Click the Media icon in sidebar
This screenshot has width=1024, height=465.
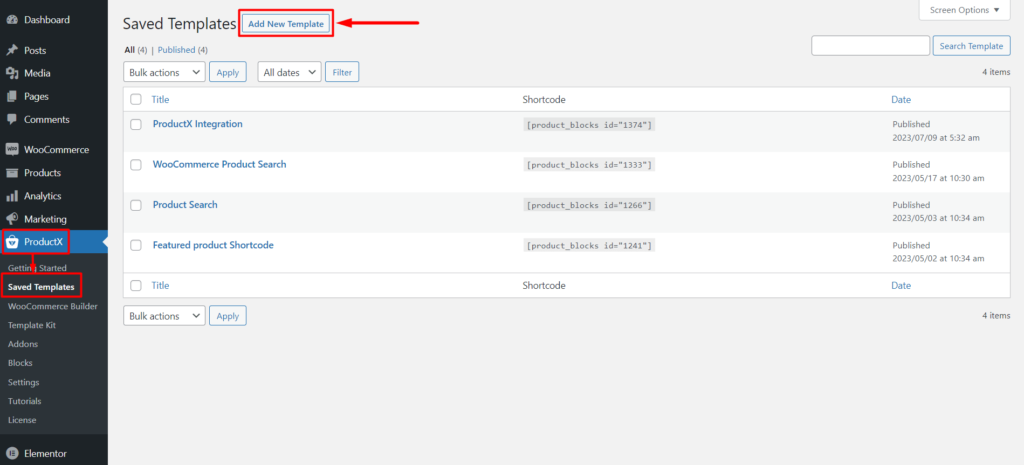[12, 73]
